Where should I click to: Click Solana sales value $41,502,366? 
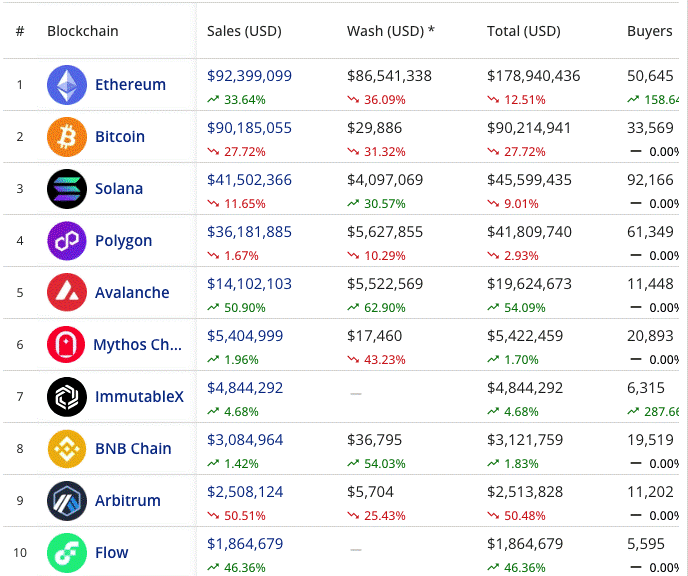(249, 180)
